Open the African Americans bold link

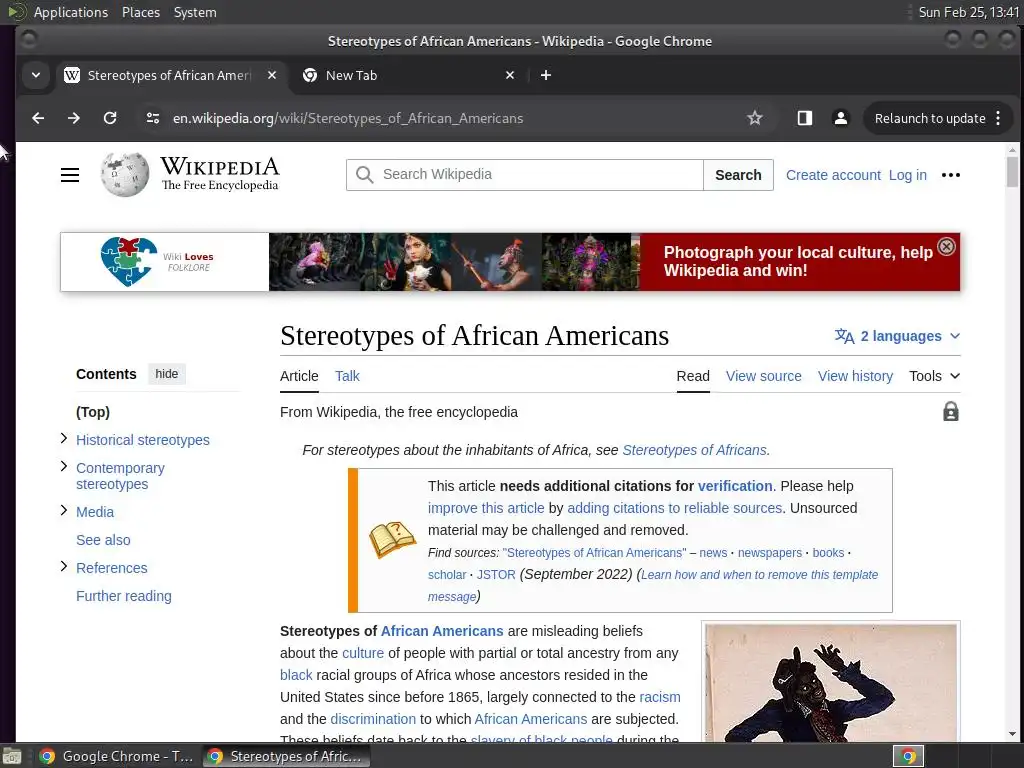[442, 631]
